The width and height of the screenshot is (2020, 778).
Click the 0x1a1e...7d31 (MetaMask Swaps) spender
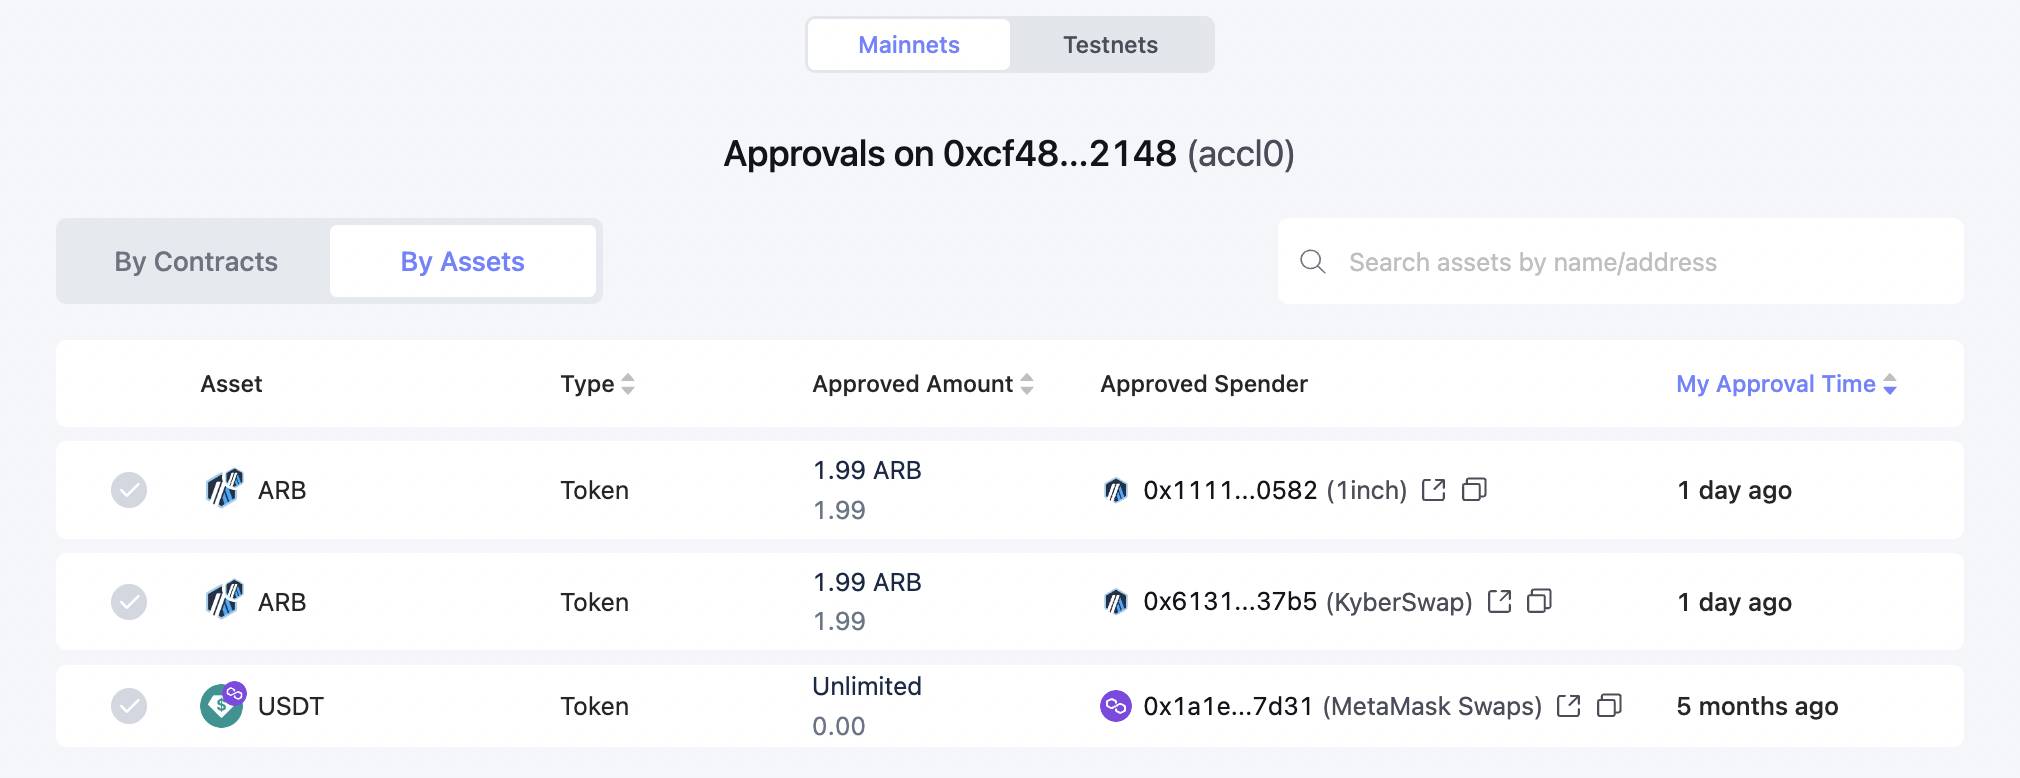tap(1343, 706)
